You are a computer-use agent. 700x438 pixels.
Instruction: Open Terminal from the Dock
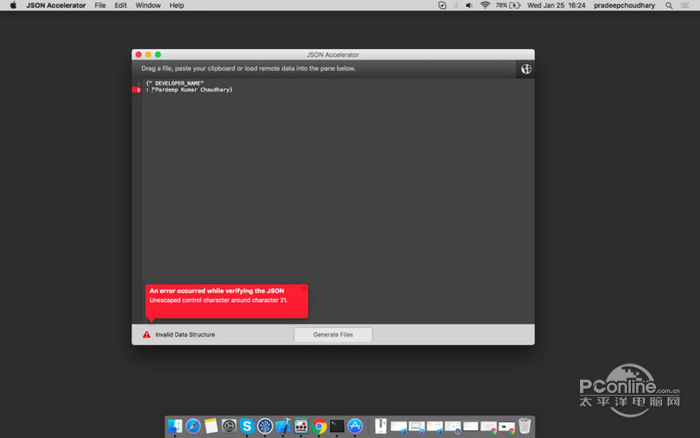(337, 426)
